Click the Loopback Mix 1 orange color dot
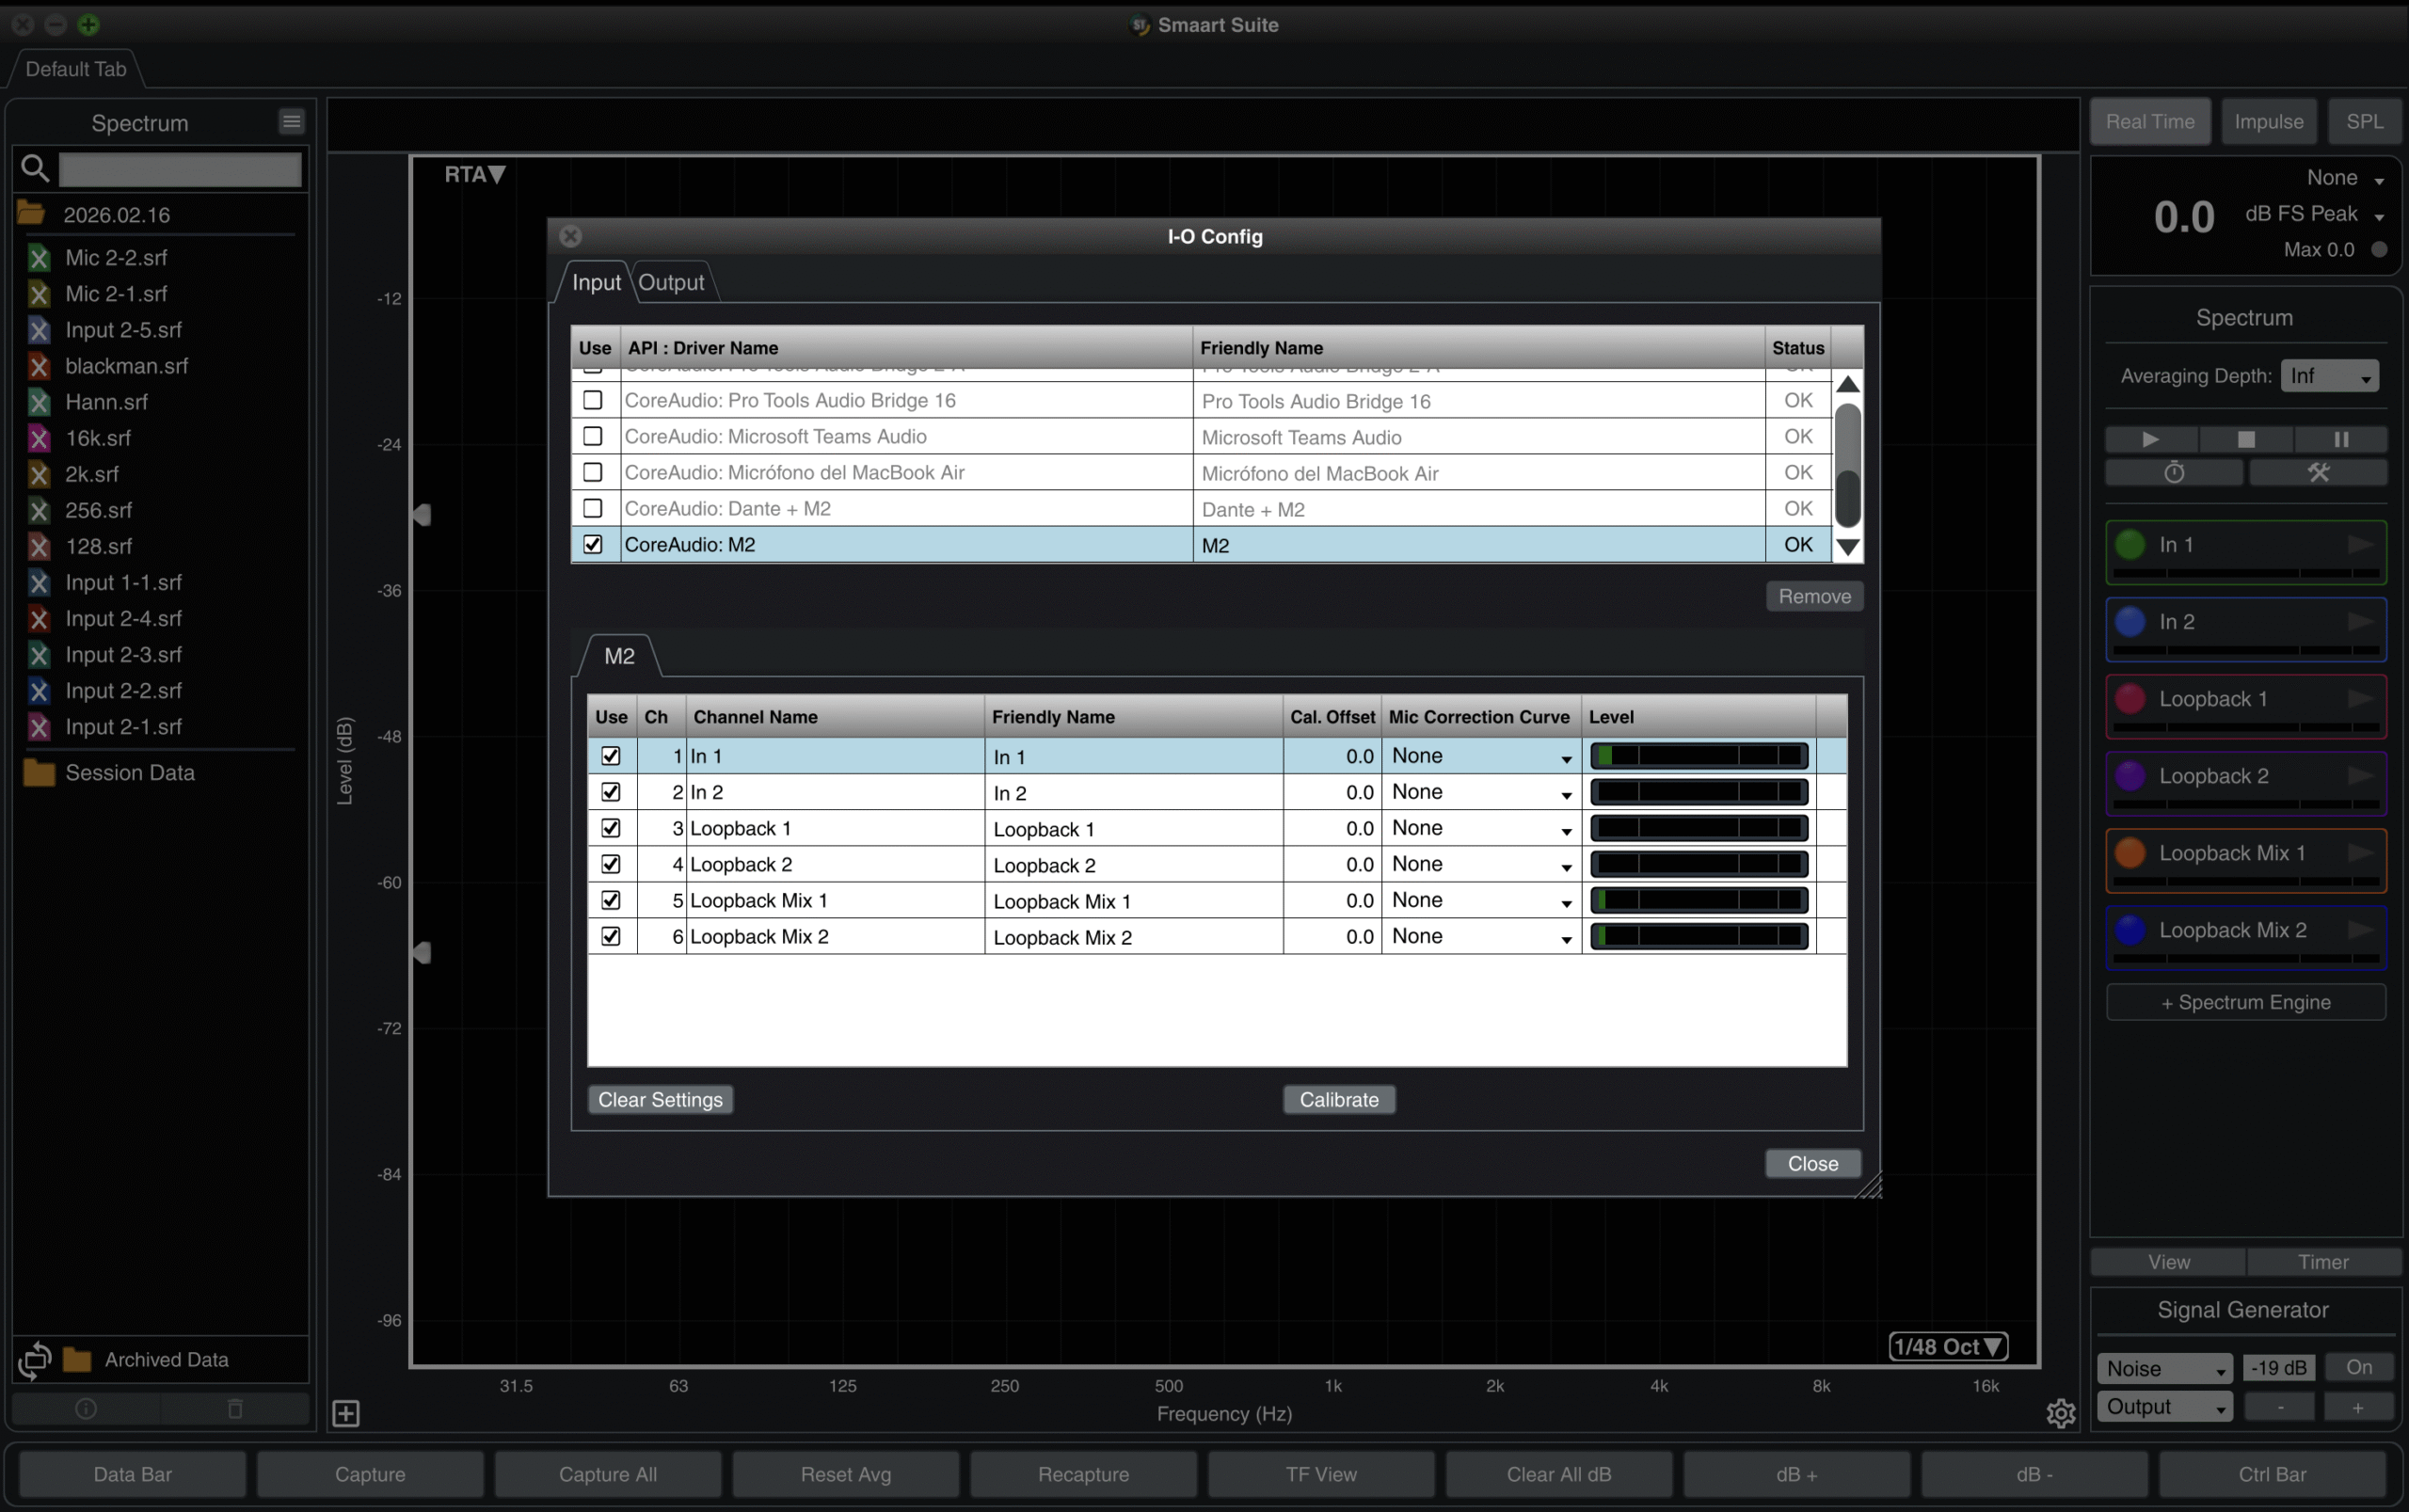This screenshot has height=1512, width=2409. point(2130,853)
